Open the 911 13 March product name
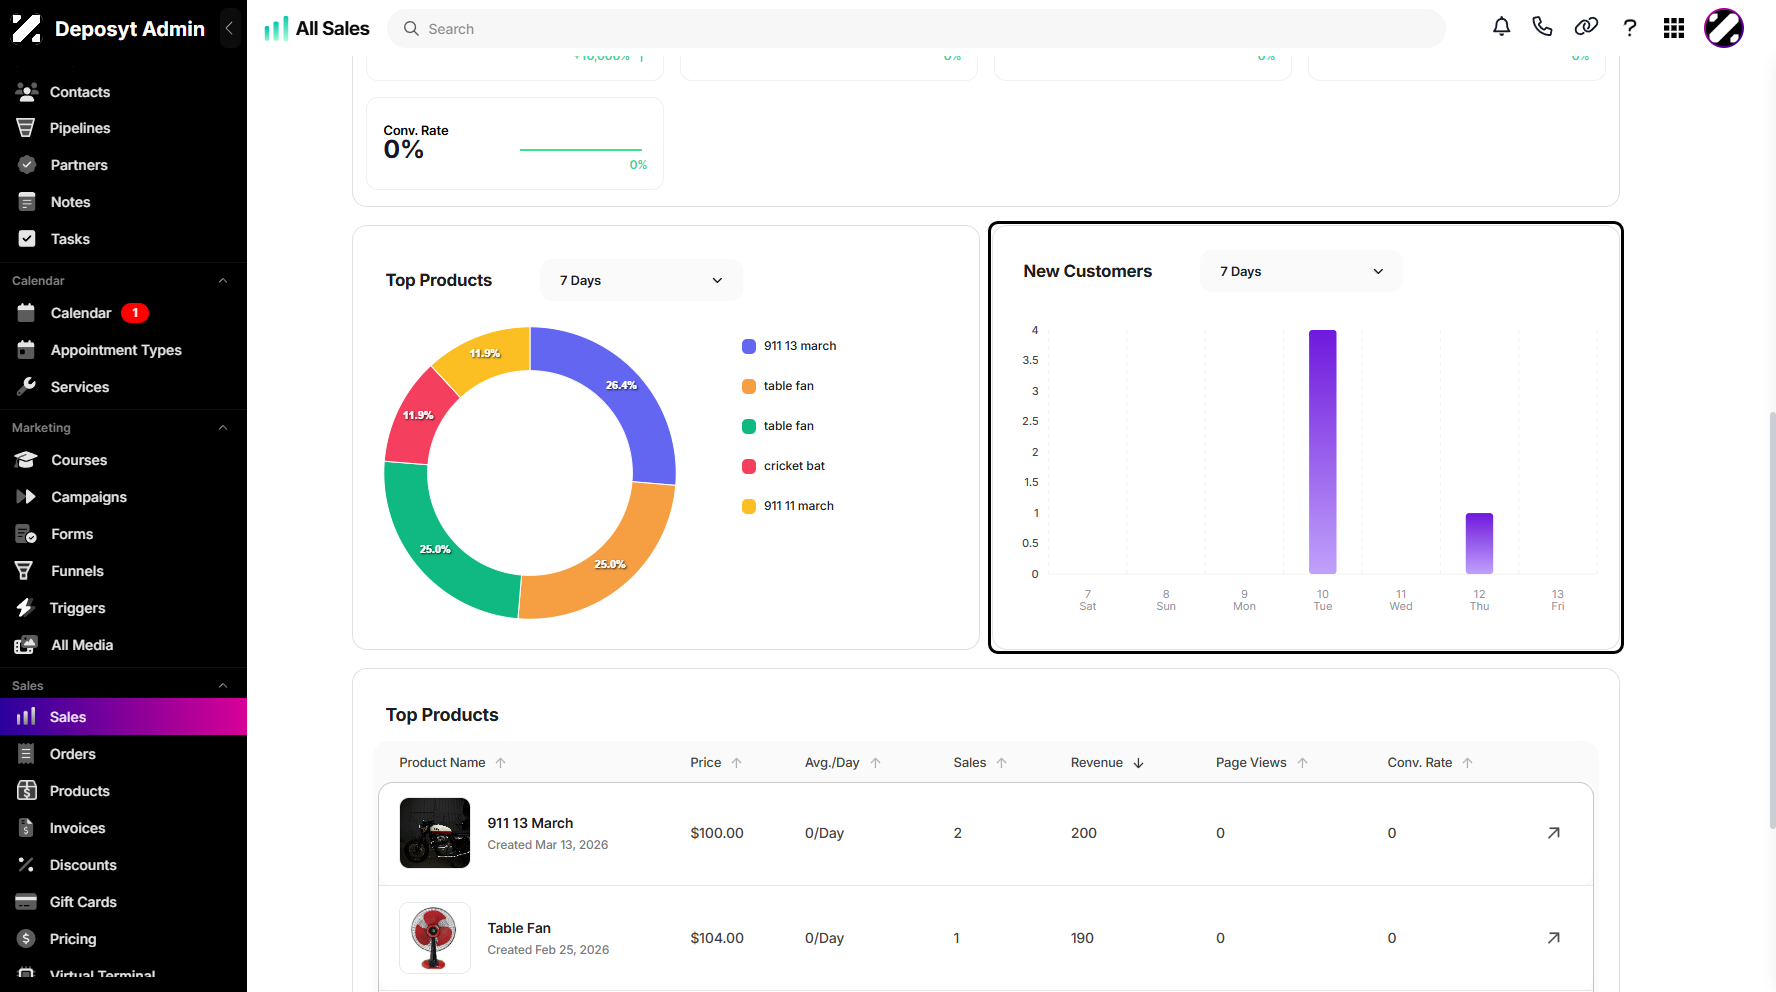 tap(530, 823)
